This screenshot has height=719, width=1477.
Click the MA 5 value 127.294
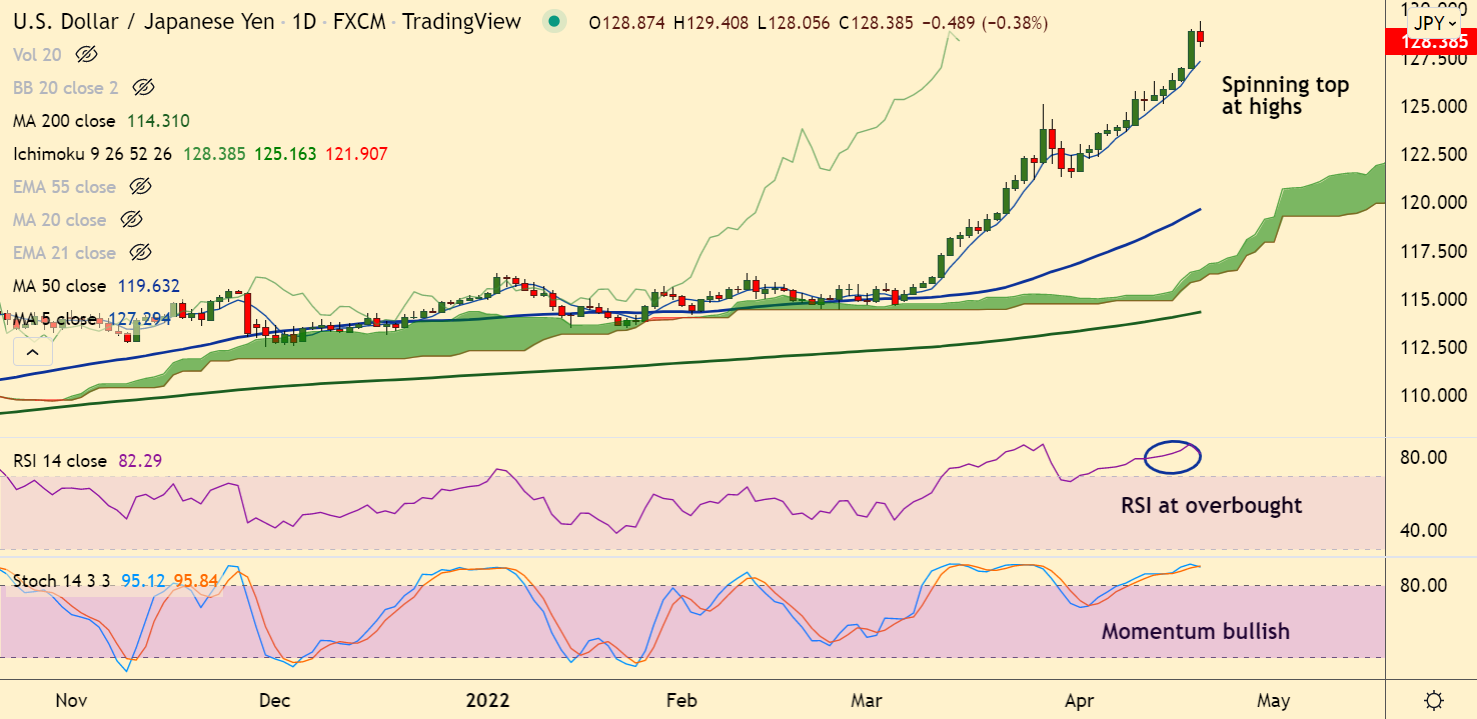pos(138,319)
